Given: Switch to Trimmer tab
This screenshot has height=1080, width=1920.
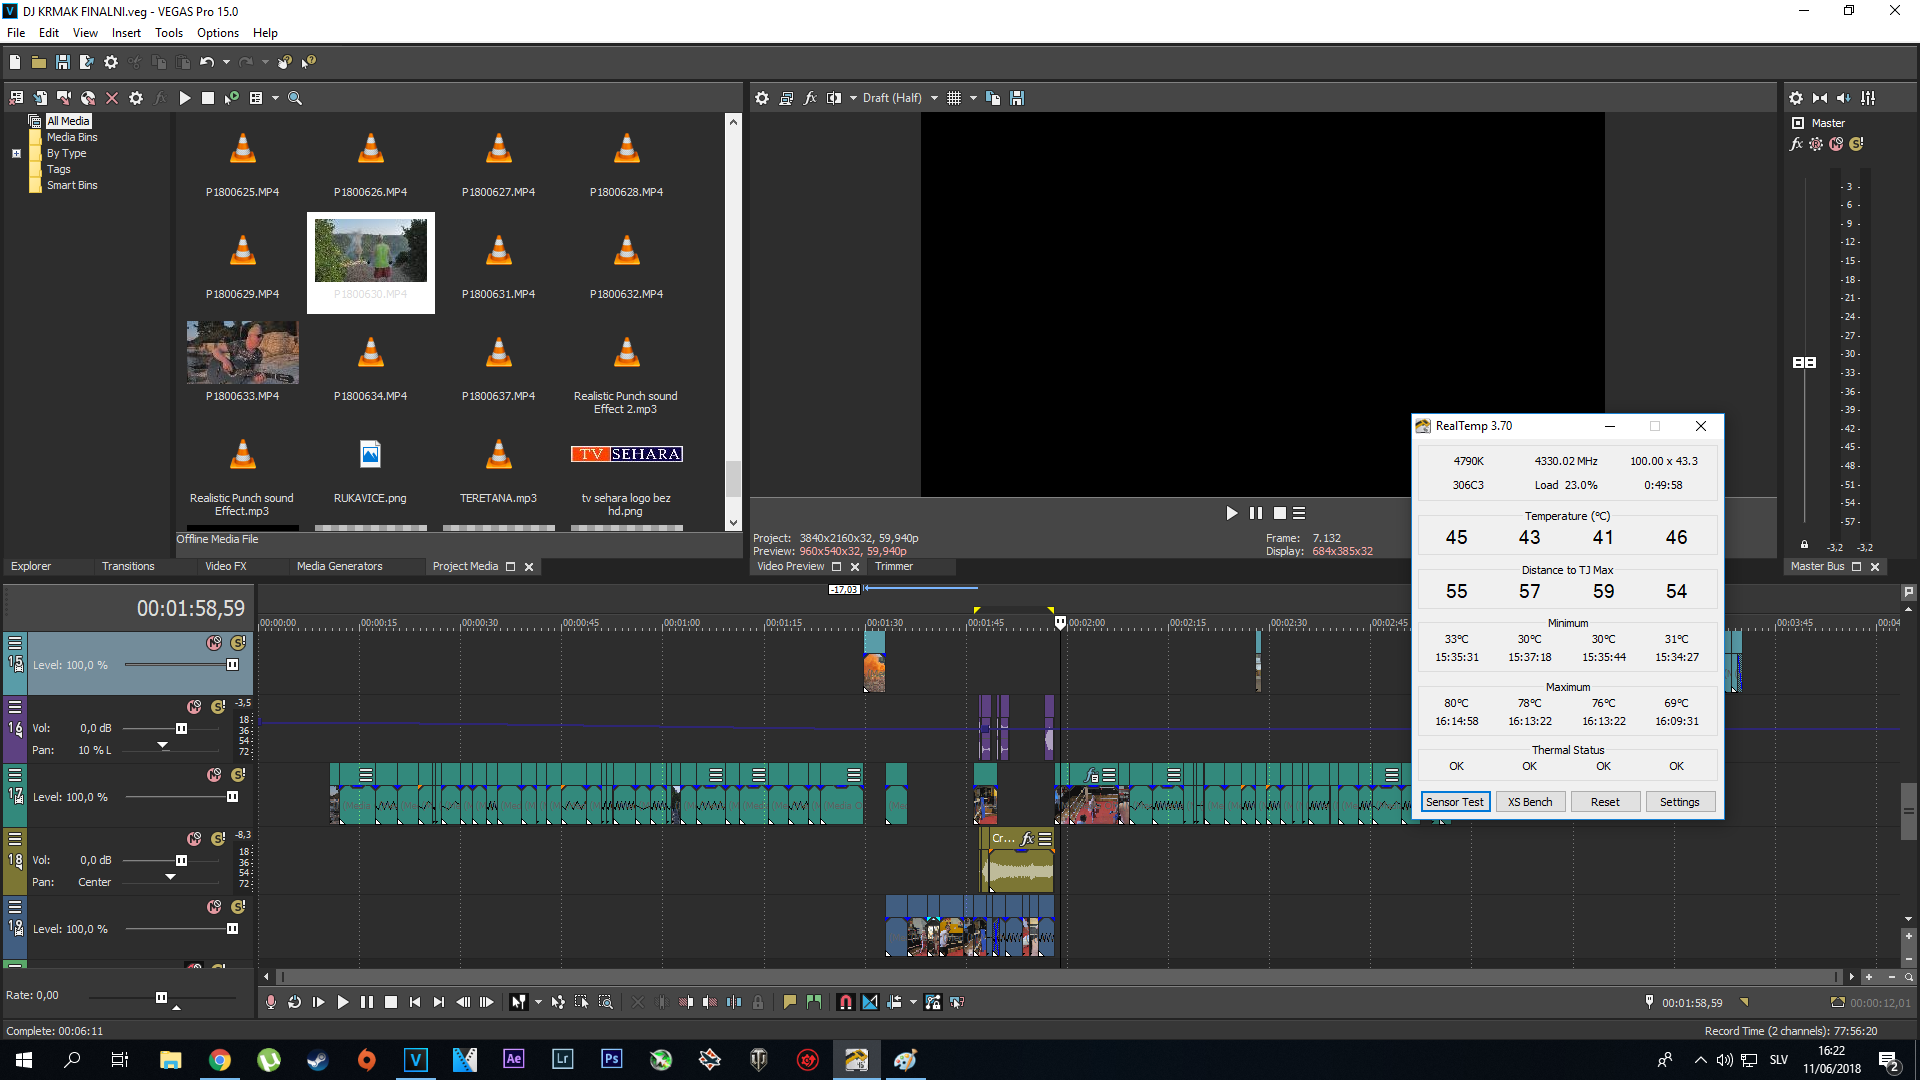Looking at the screenshot, I should [x=894, y=566].
